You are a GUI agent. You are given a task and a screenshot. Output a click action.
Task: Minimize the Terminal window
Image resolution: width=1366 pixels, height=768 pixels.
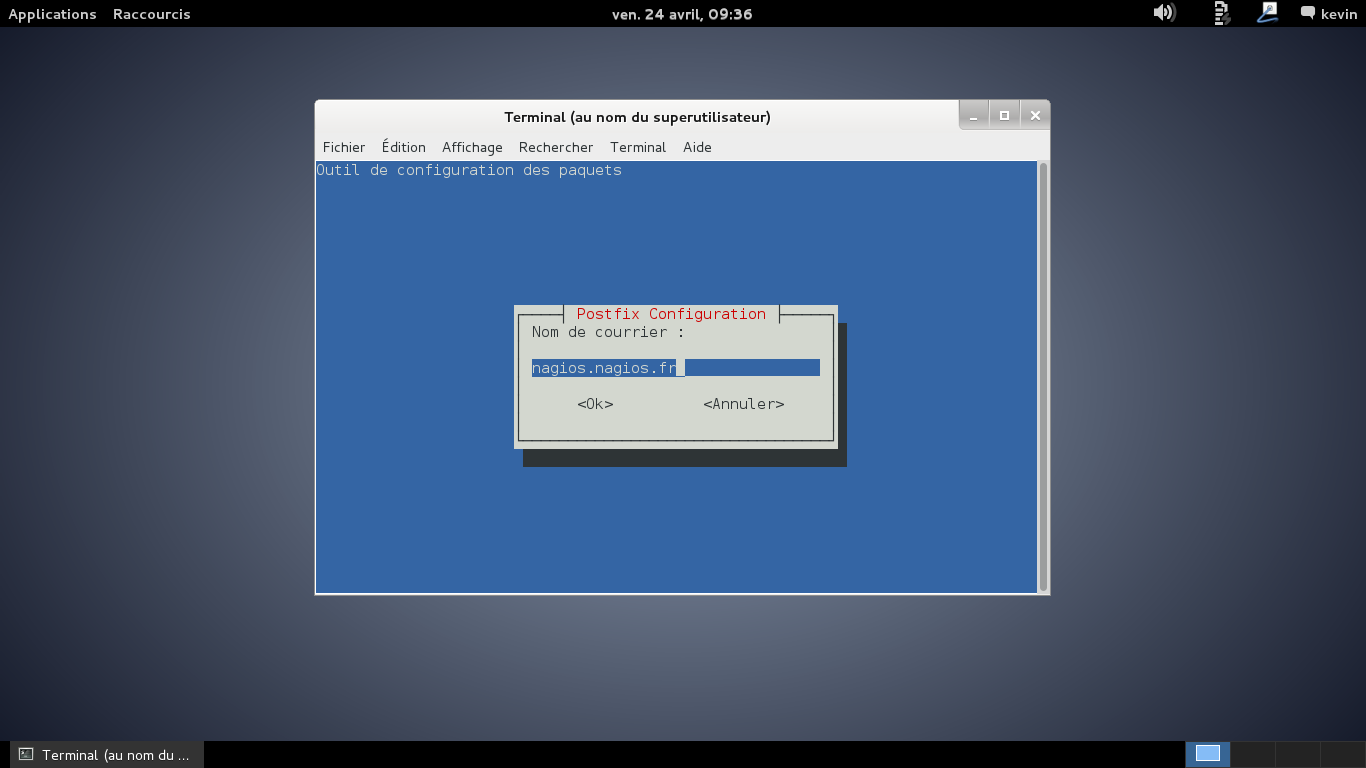click(974, 115)
